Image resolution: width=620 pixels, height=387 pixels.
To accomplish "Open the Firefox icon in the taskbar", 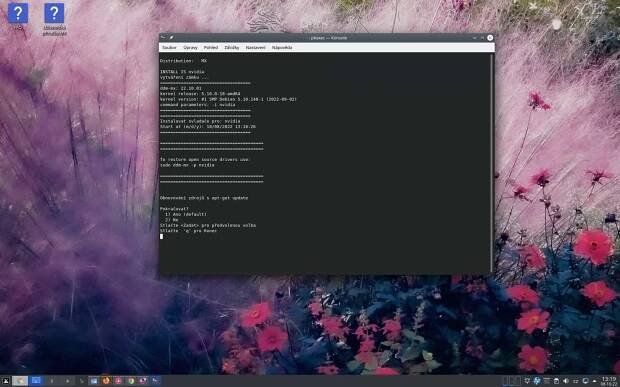I will pos(106,381).
